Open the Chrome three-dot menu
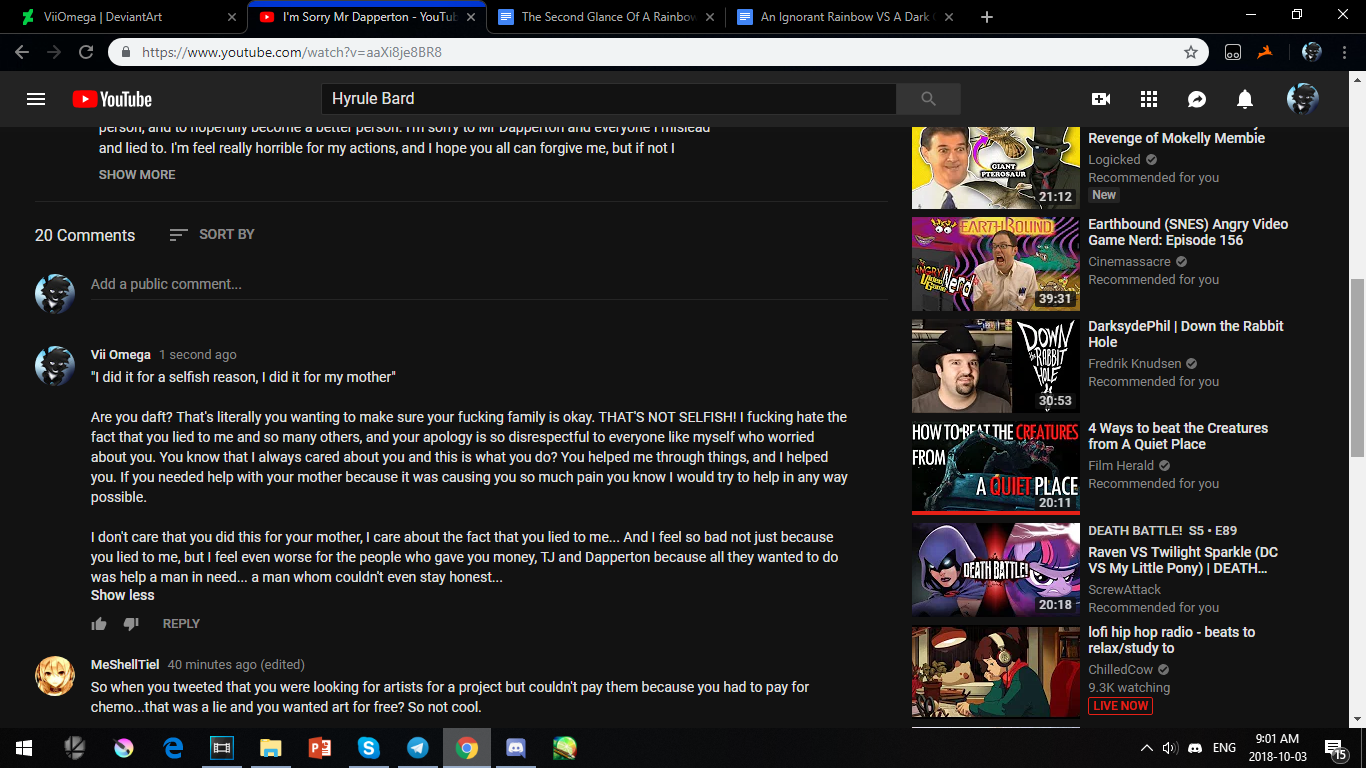This screenshot has height=768, width=1366. (1346, 52)
